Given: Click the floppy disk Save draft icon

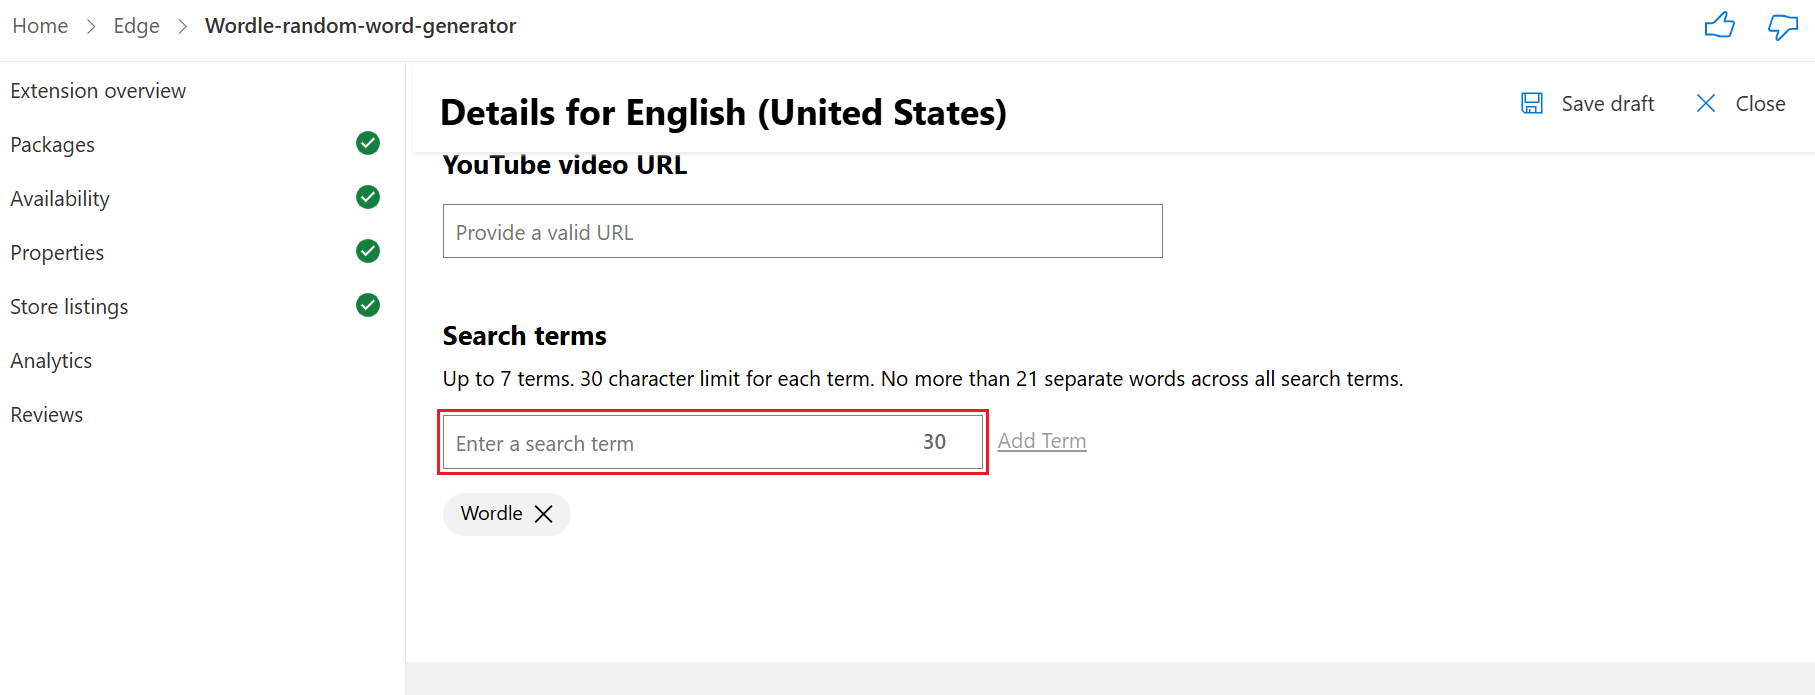Looking at the screenshot, I should [x=1531, y=103].
